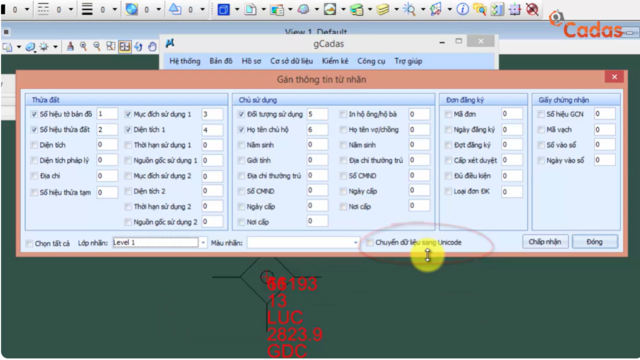Click the blue 3D cube toolbar icon

[x=223, y=9]
